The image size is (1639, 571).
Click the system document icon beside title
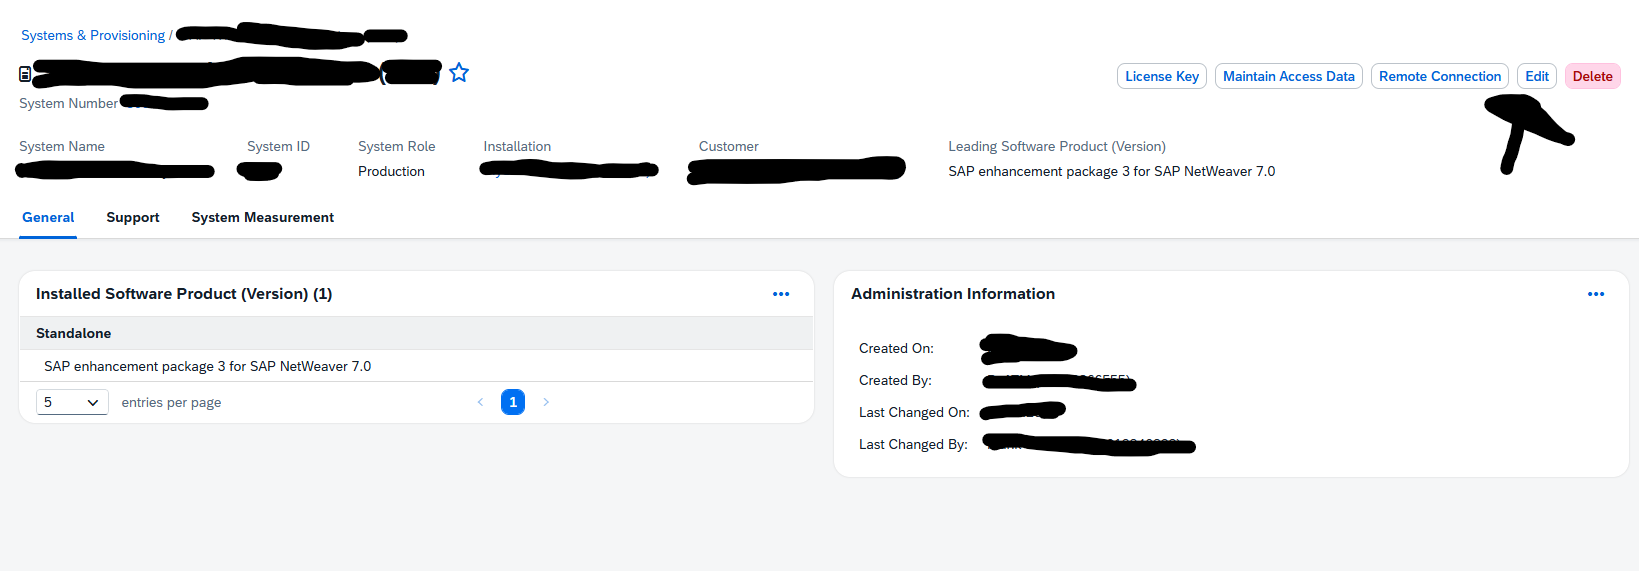25,74
